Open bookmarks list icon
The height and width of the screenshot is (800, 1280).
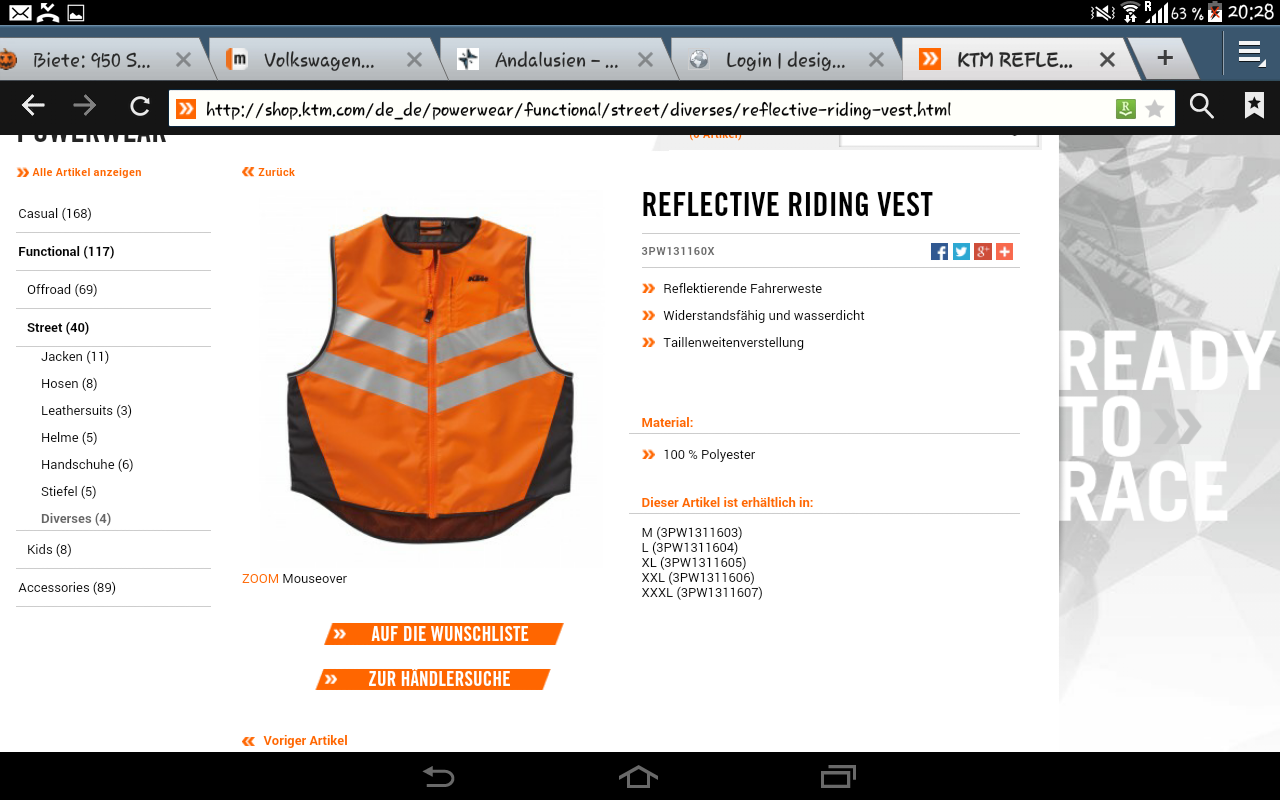tap(1254, 106)
